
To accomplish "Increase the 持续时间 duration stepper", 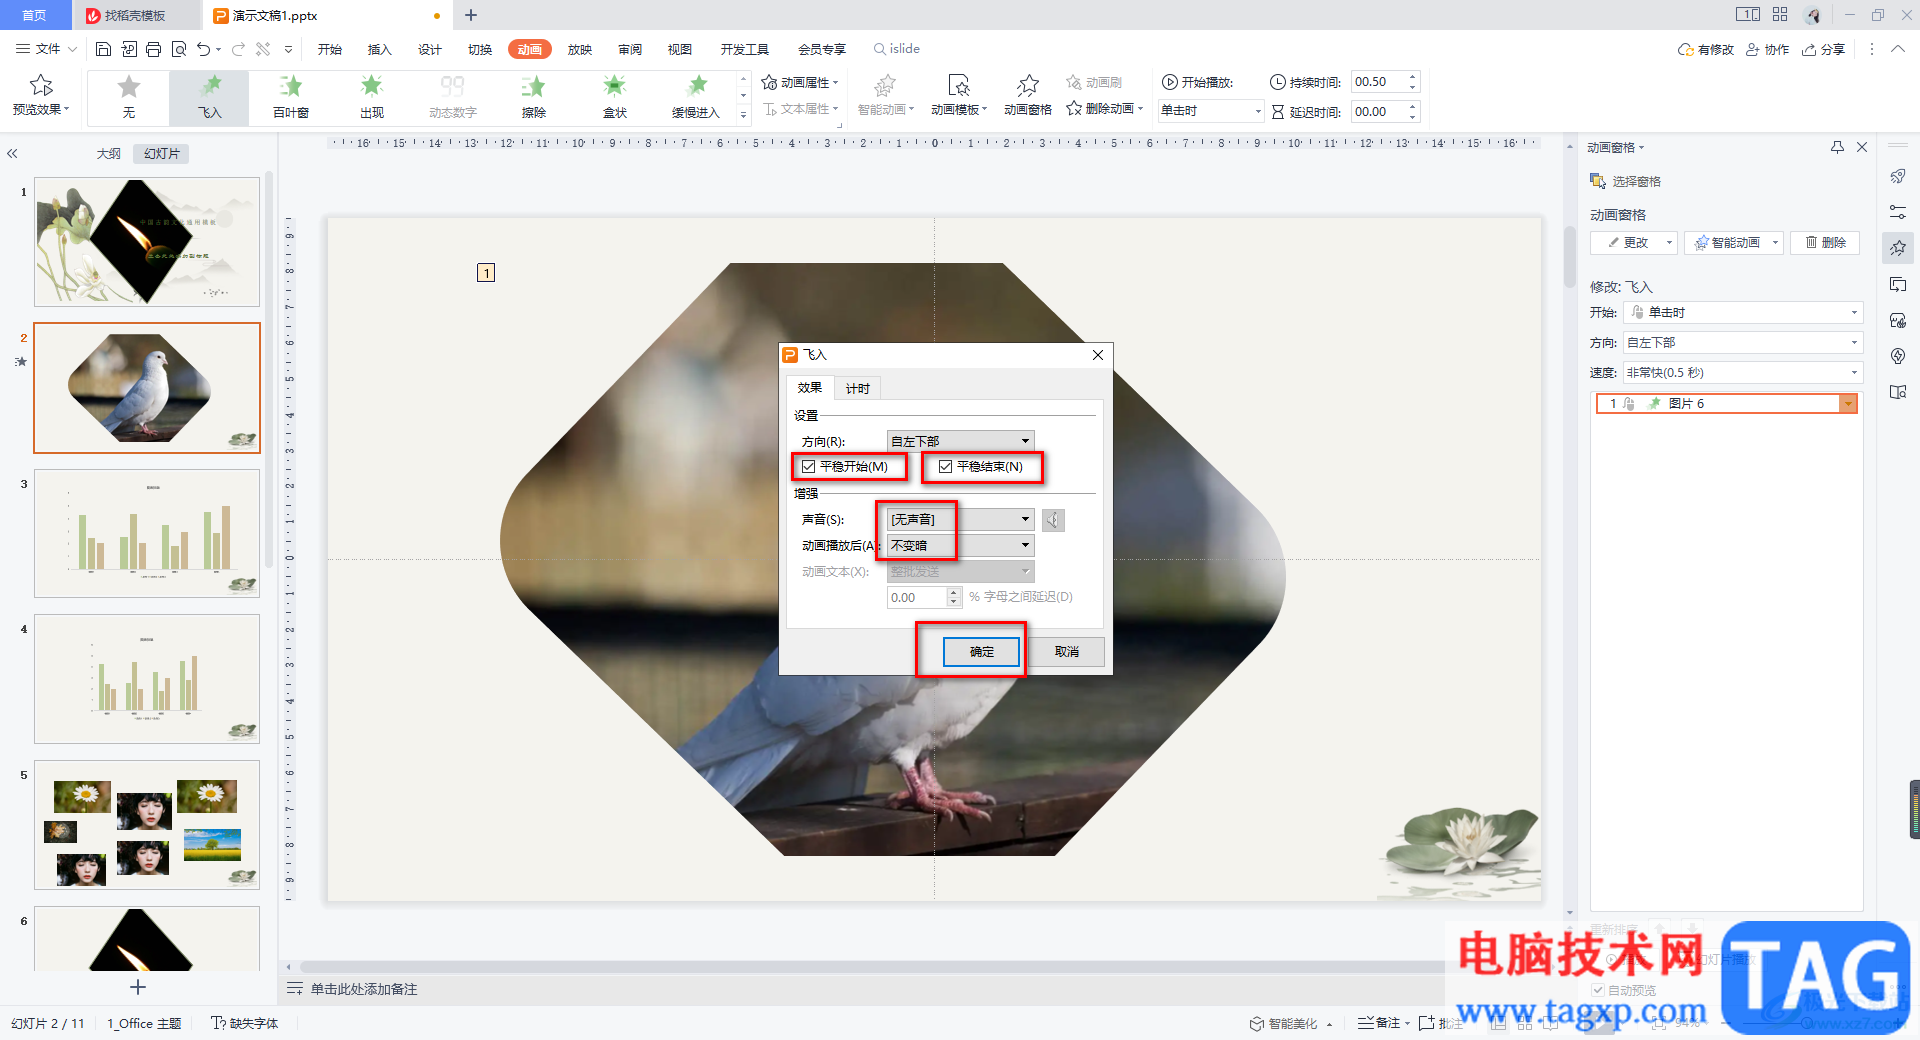I will [1412, 77].
